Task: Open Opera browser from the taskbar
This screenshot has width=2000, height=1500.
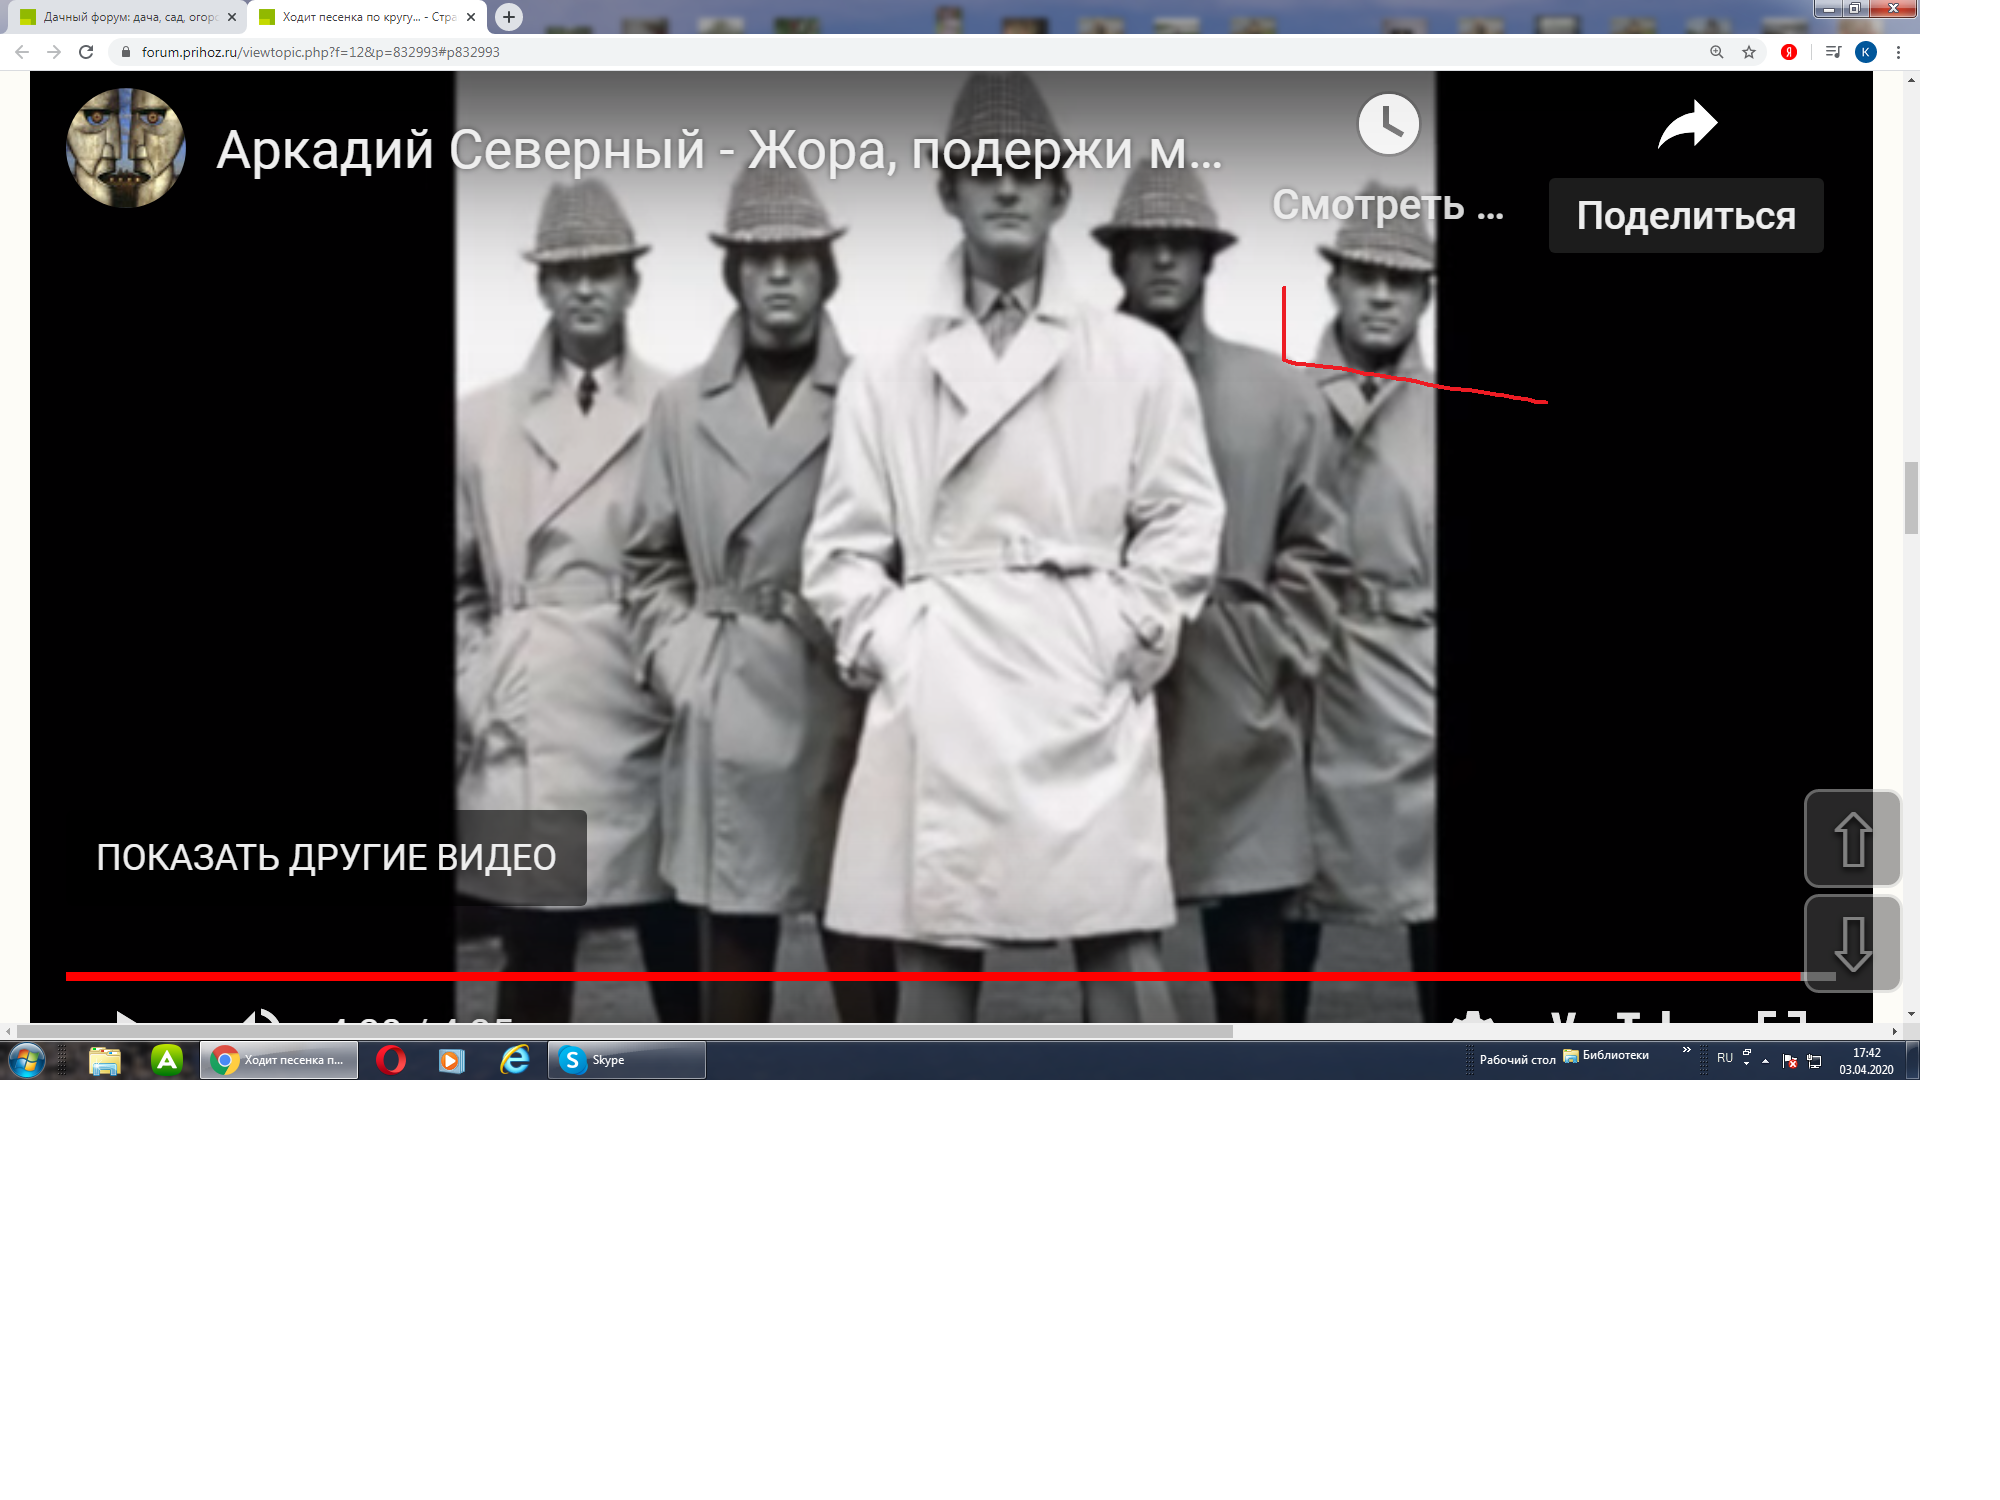Action: pos(391,1060)
